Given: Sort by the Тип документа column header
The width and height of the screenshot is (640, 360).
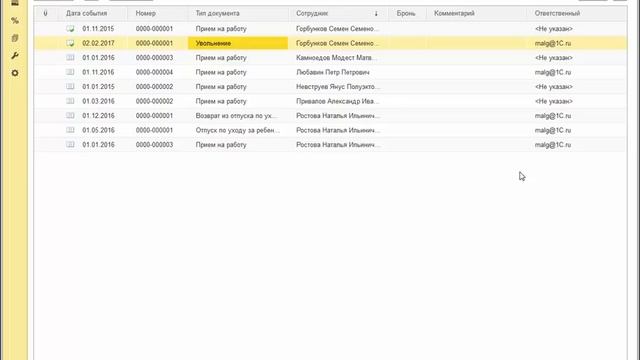Looking at the screenshot, I should pos(218,13).
